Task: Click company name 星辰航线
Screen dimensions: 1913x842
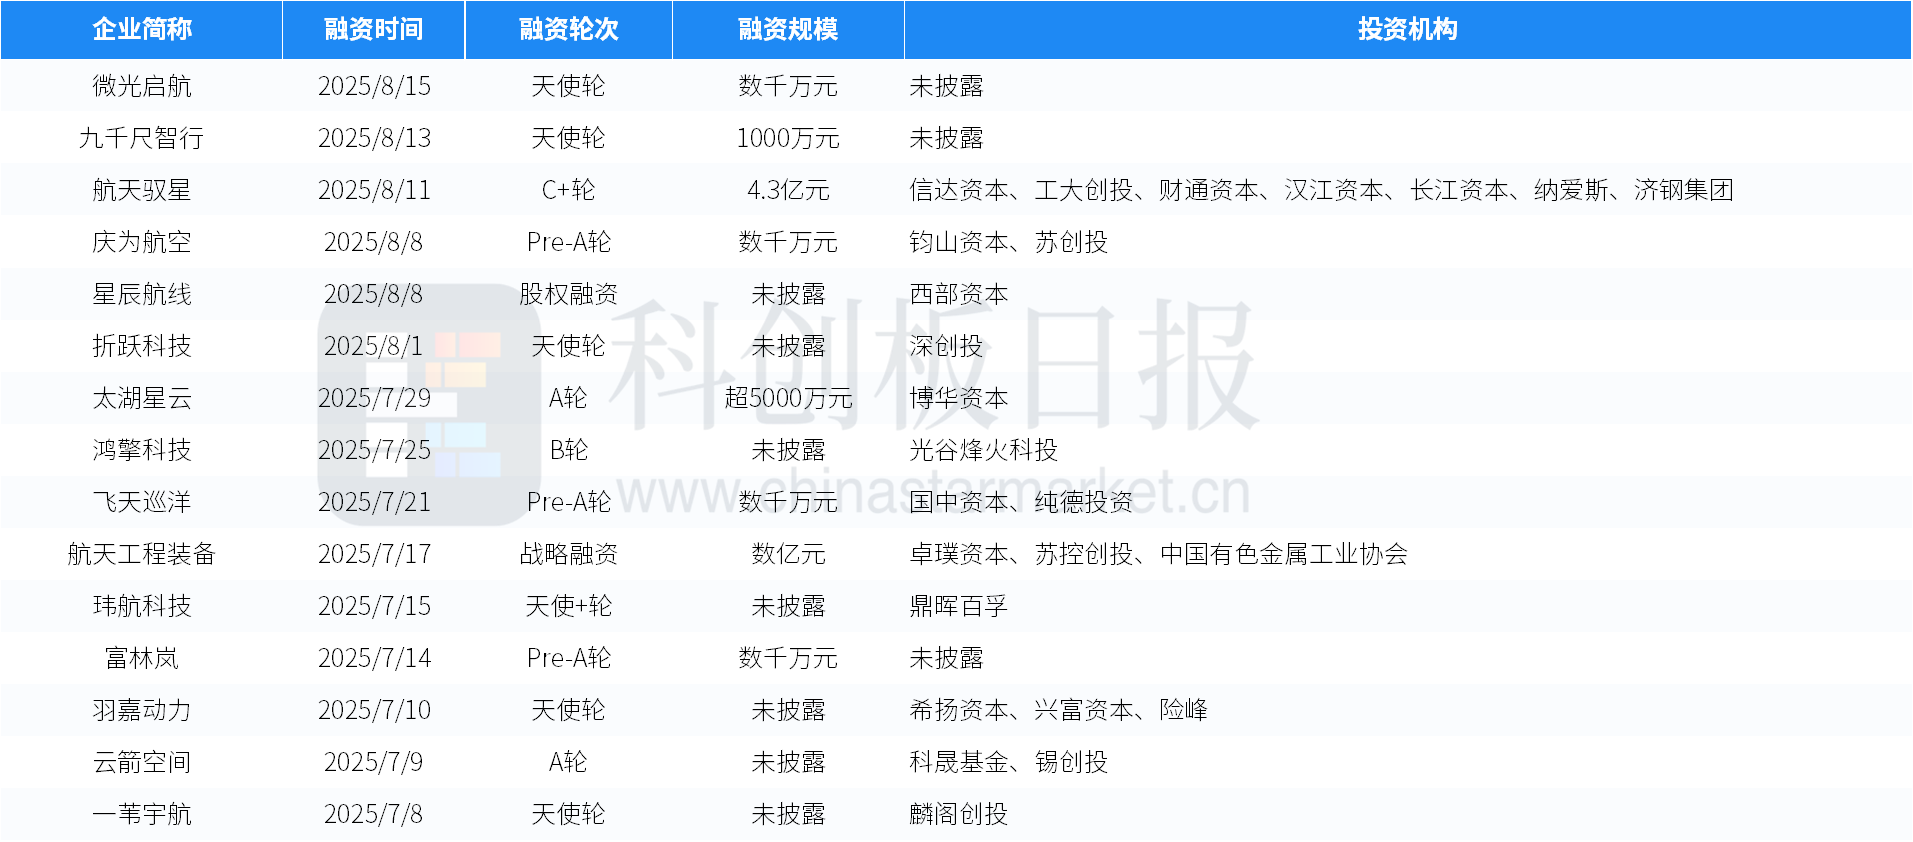Action: [x=142, y=294]
